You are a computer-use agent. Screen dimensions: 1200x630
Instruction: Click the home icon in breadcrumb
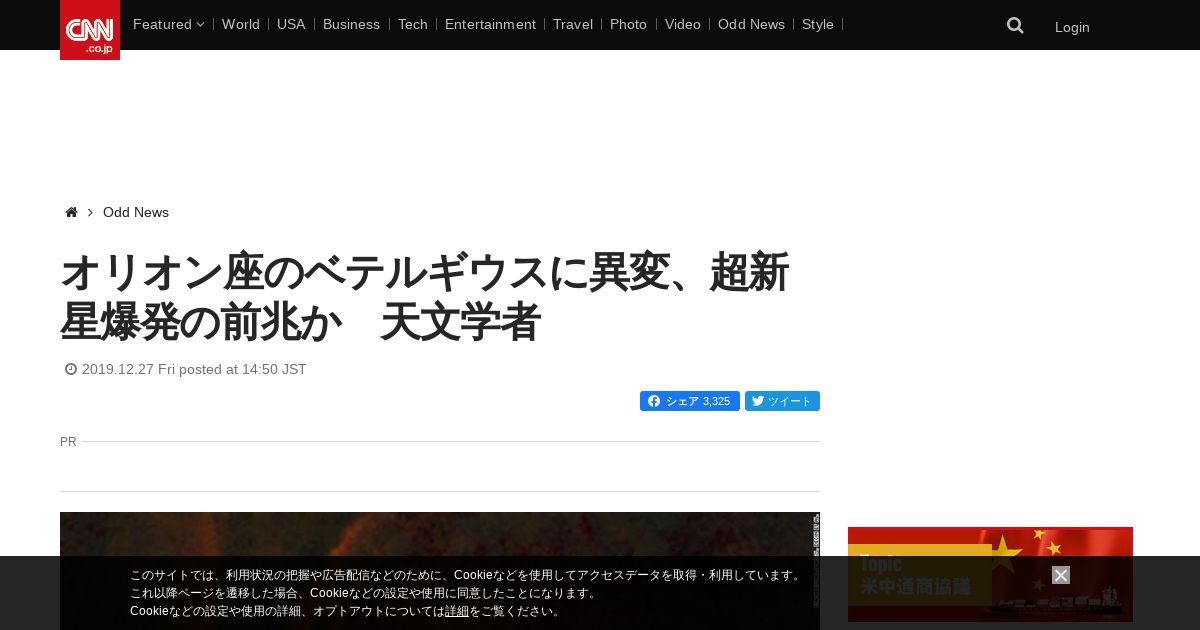coord(71,212)
